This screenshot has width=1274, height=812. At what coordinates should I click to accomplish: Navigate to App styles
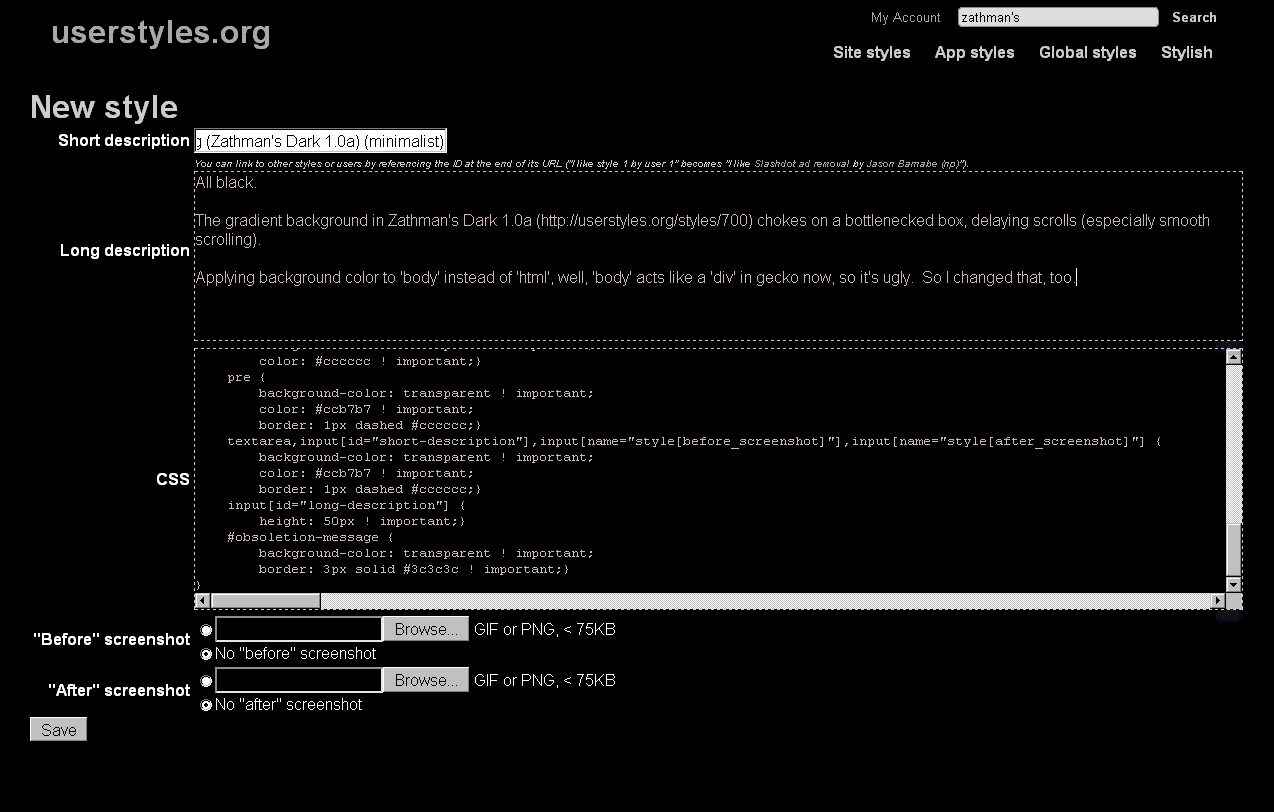(x=974, y=53)
